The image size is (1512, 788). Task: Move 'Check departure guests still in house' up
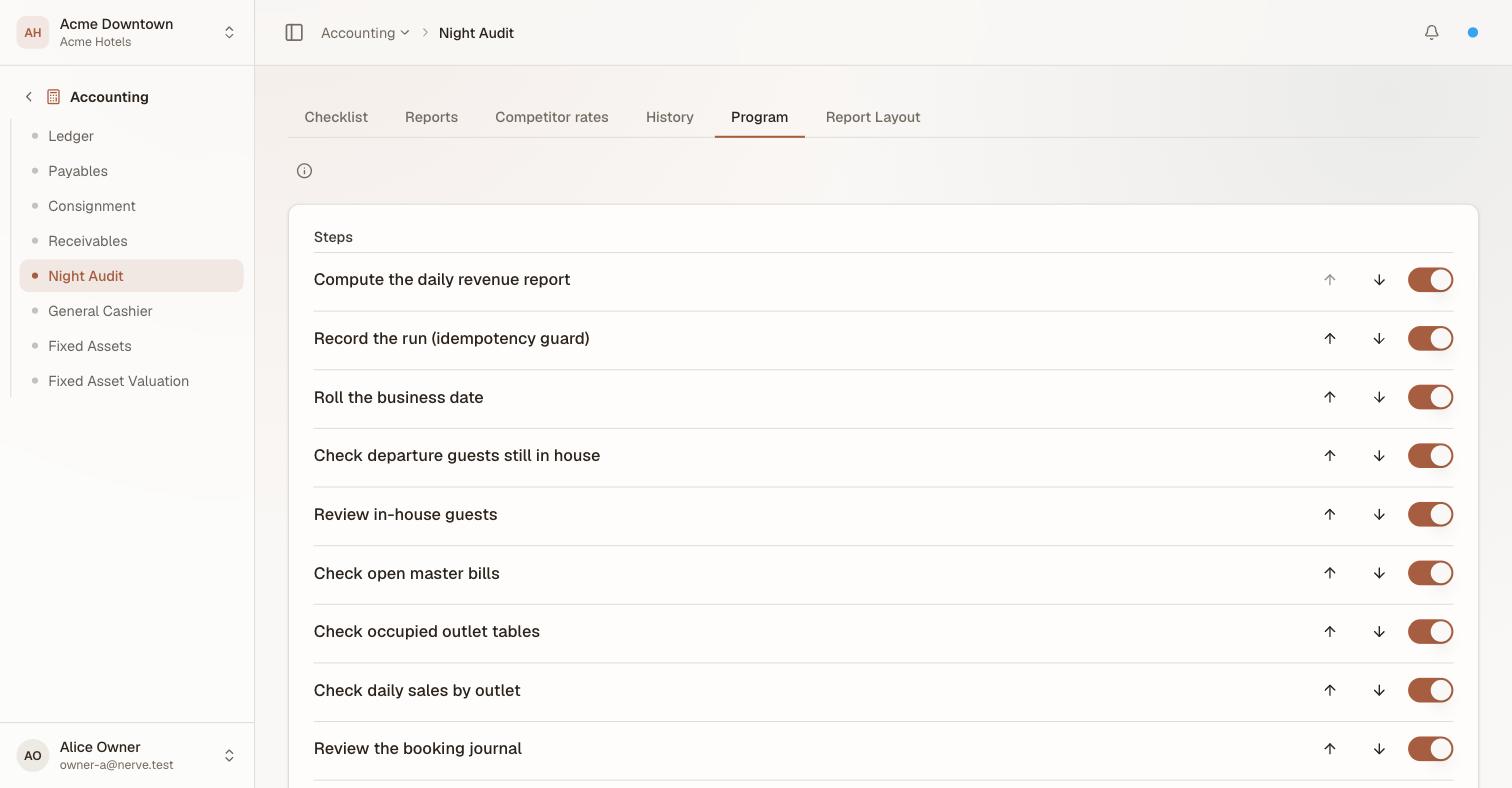click(x=1330, y=456)
